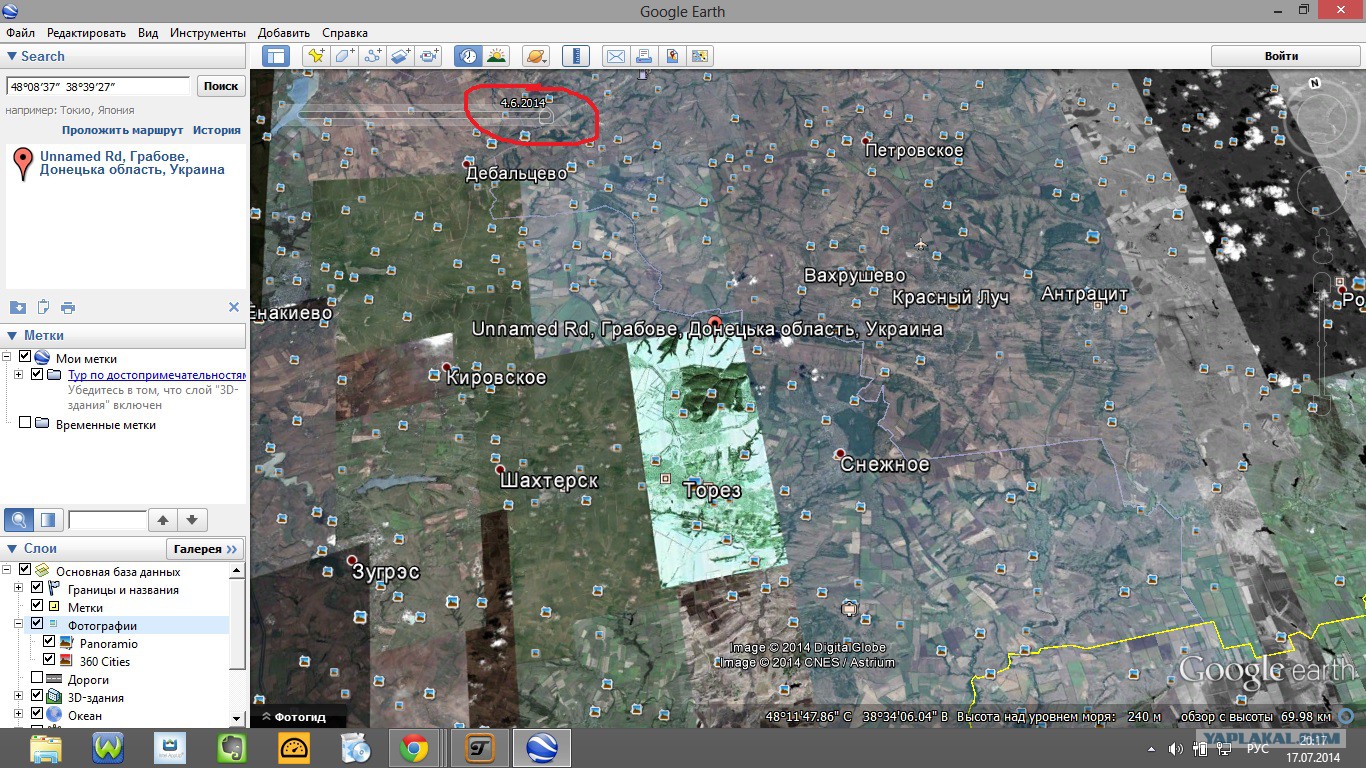Collapse the Фотографии tree node
1366x768 pixels.
(x=19, y=624)
